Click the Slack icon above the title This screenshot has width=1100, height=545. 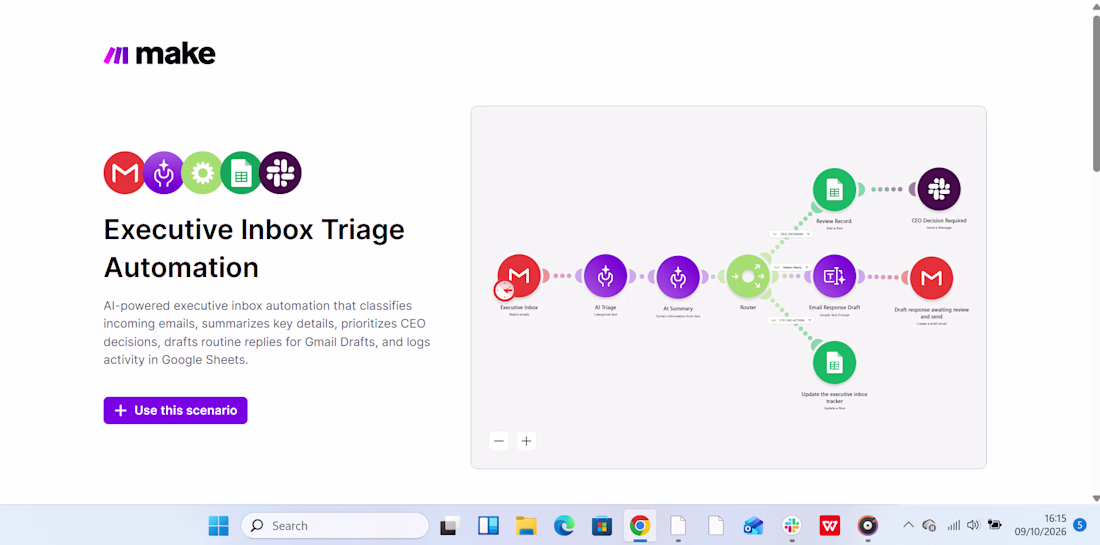[280, 173]
